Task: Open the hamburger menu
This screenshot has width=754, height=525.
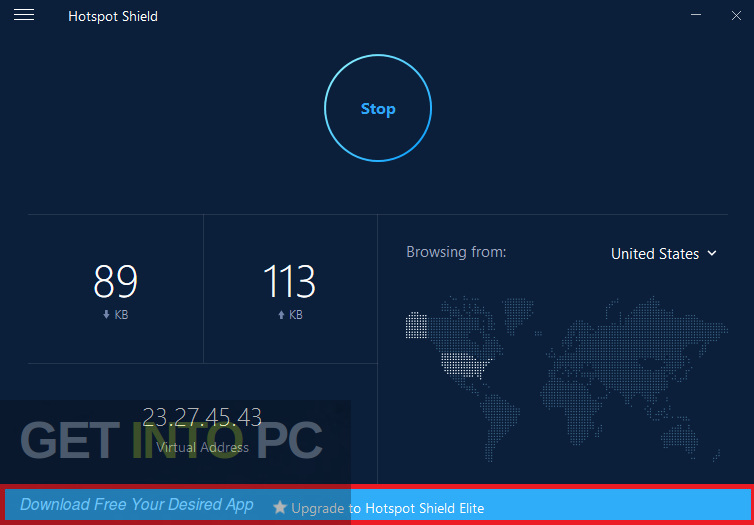Action: click(x=24, y=15)
